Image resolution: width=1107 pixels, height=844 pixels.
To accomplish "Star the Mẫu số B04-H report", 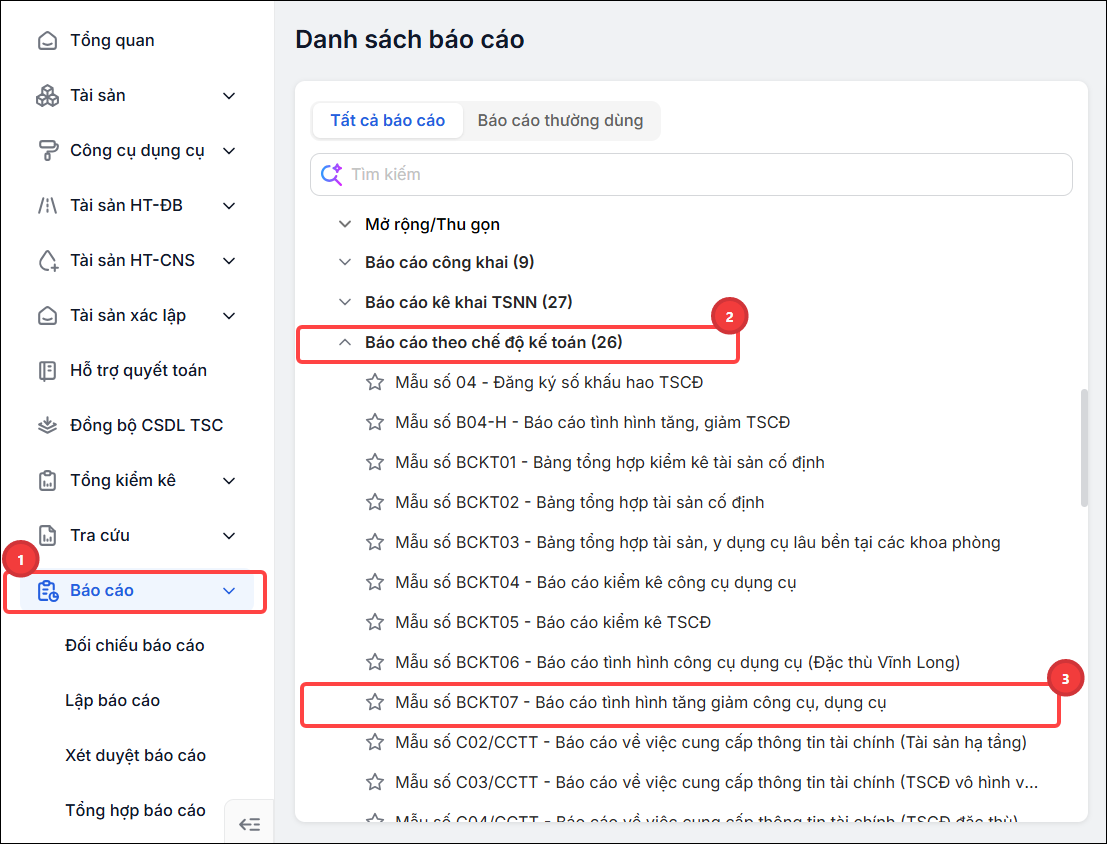I will (375, 422).
